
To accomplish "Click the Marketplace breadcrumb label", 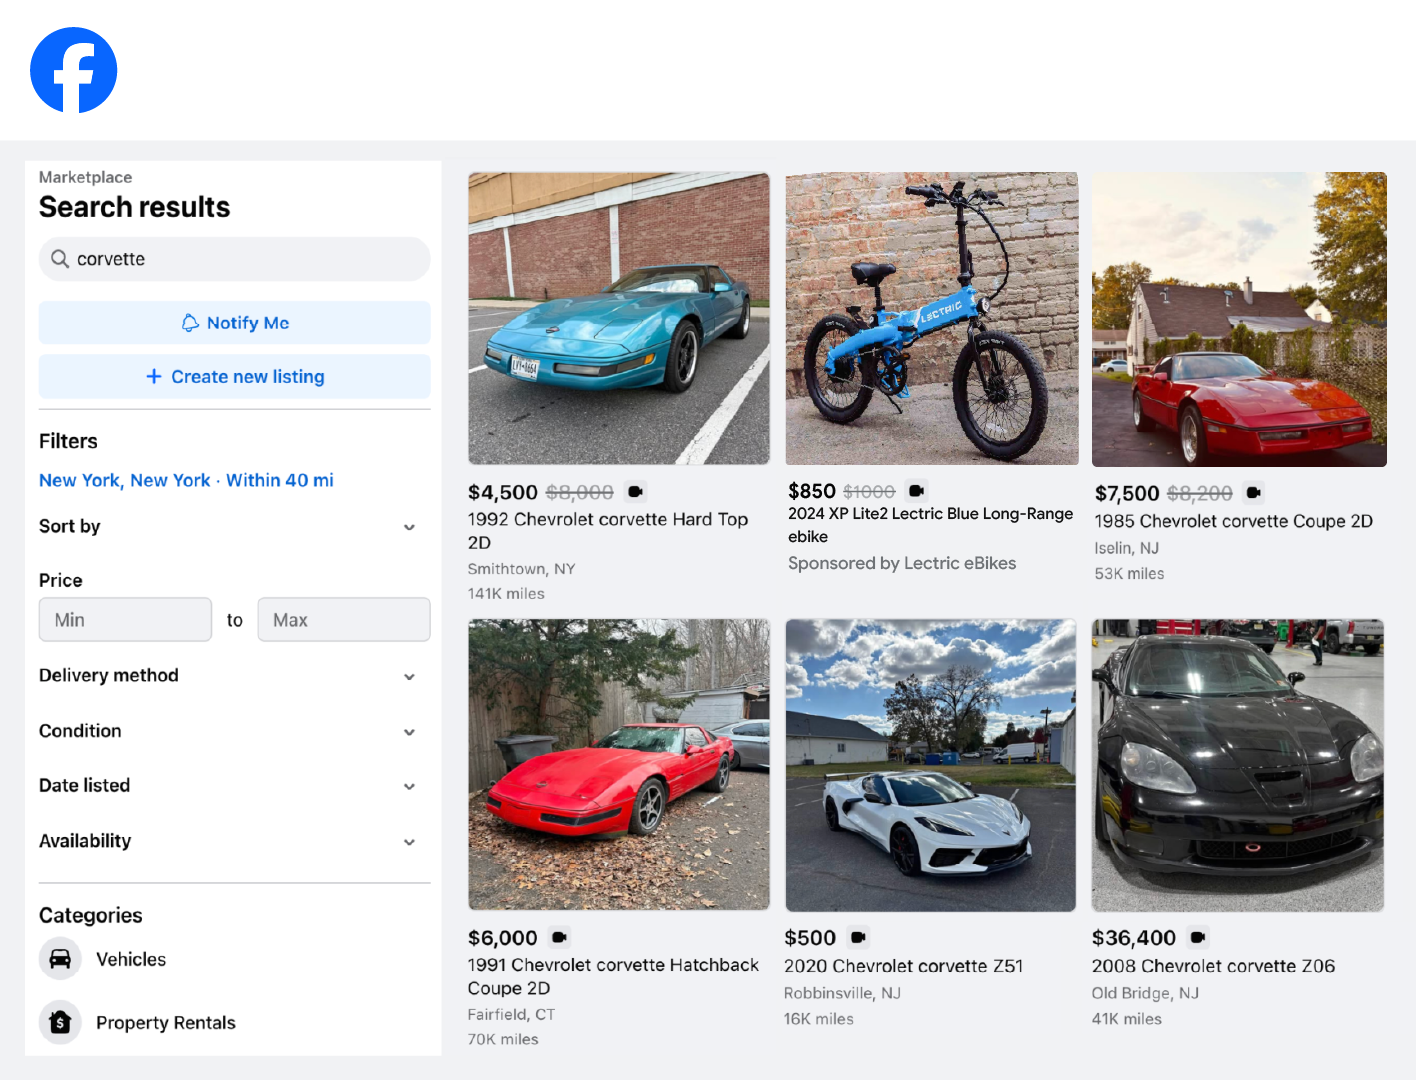I will click(86, 177).
